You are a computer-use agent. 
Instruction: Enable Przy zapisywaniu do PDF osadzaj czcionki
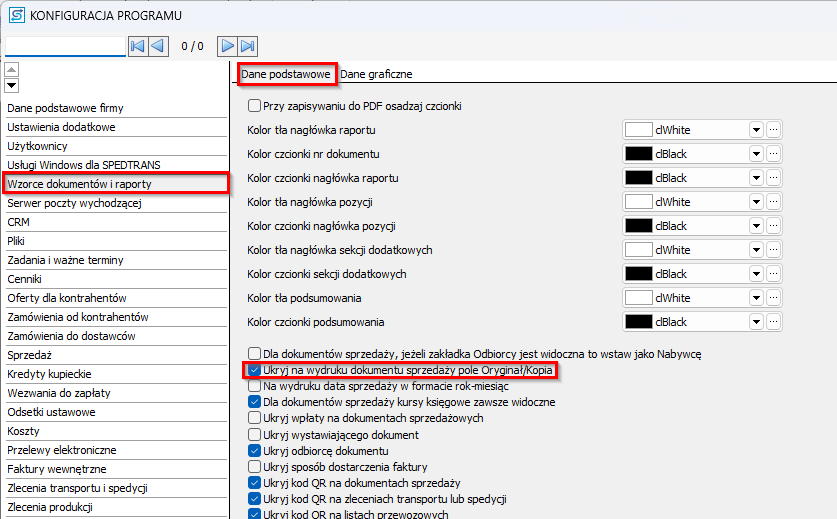(x=254, y=105)
